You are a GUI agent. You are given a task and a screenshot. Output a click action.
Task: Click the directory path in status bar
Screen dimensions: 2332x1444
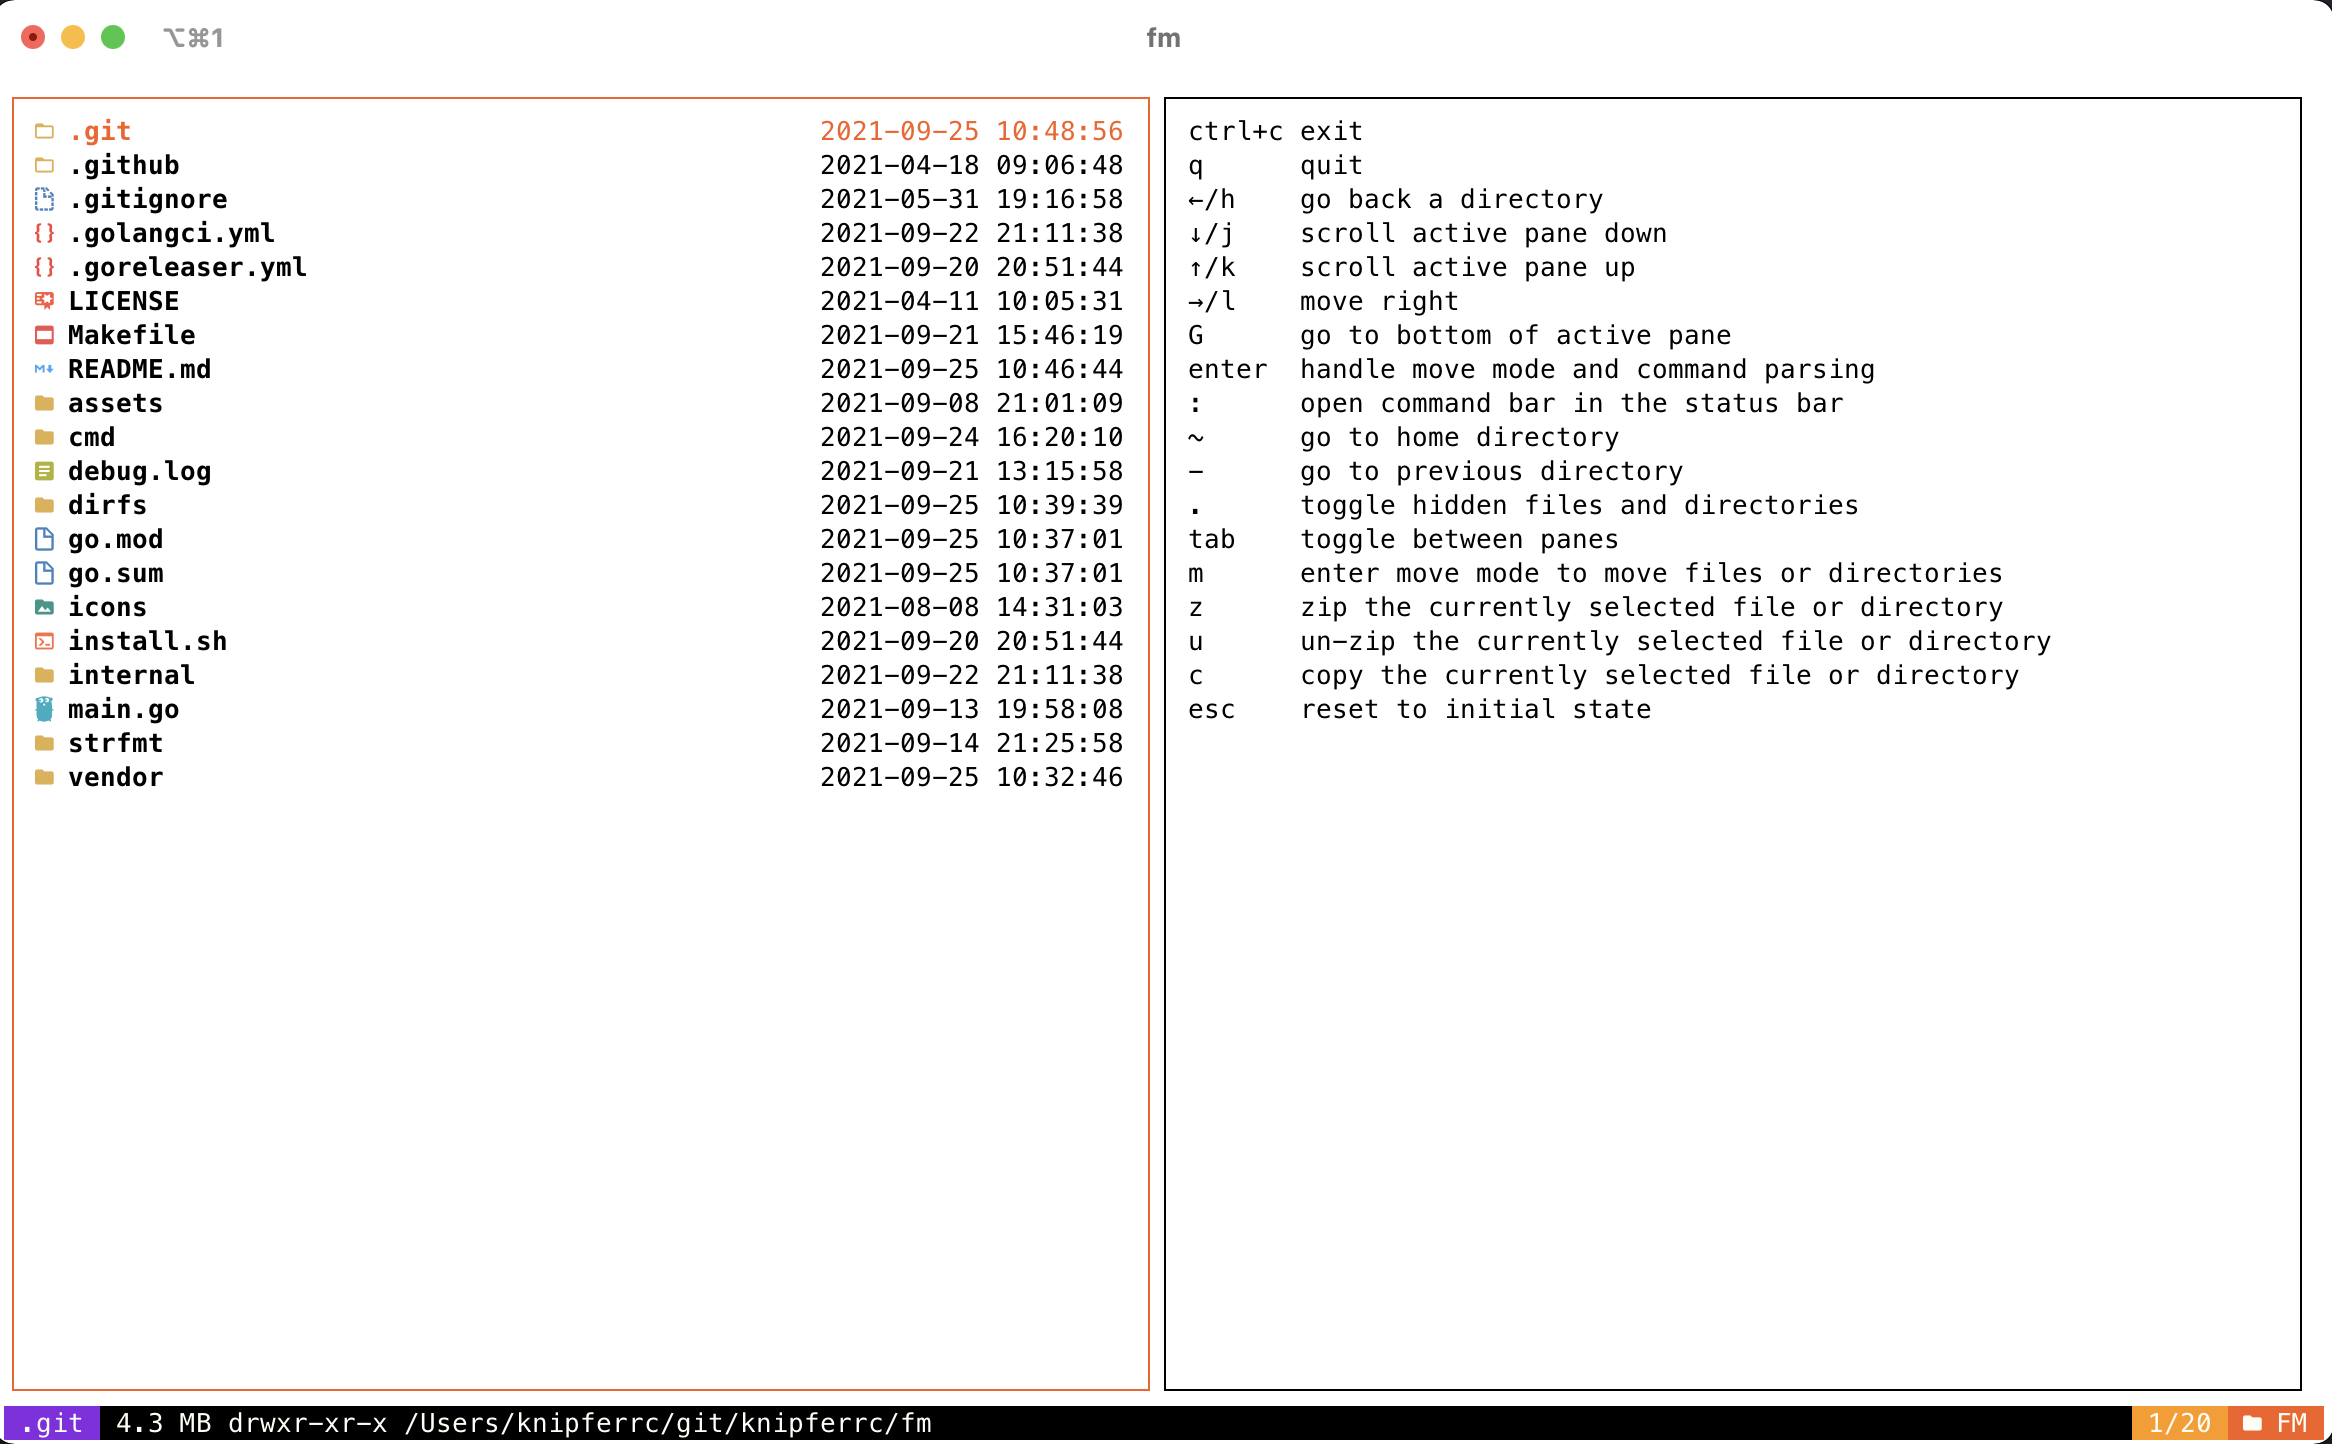pyautogui.click(x=667, y=1423)
